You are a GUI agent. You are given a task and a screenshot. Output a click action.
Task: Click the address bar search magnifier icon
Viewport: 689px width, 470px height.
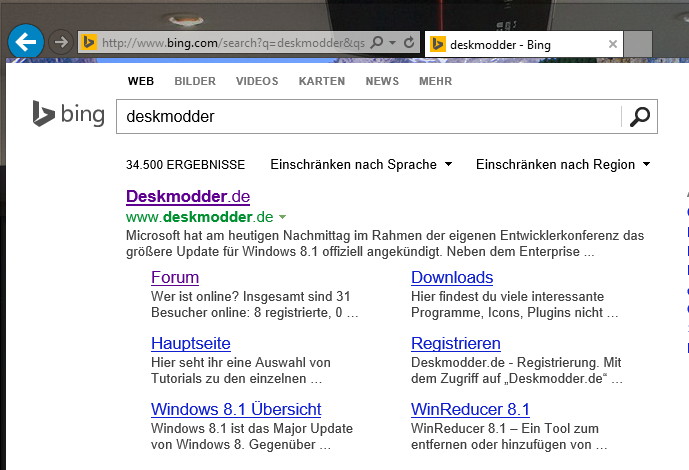pyautogui.click(x=377, y=43)
